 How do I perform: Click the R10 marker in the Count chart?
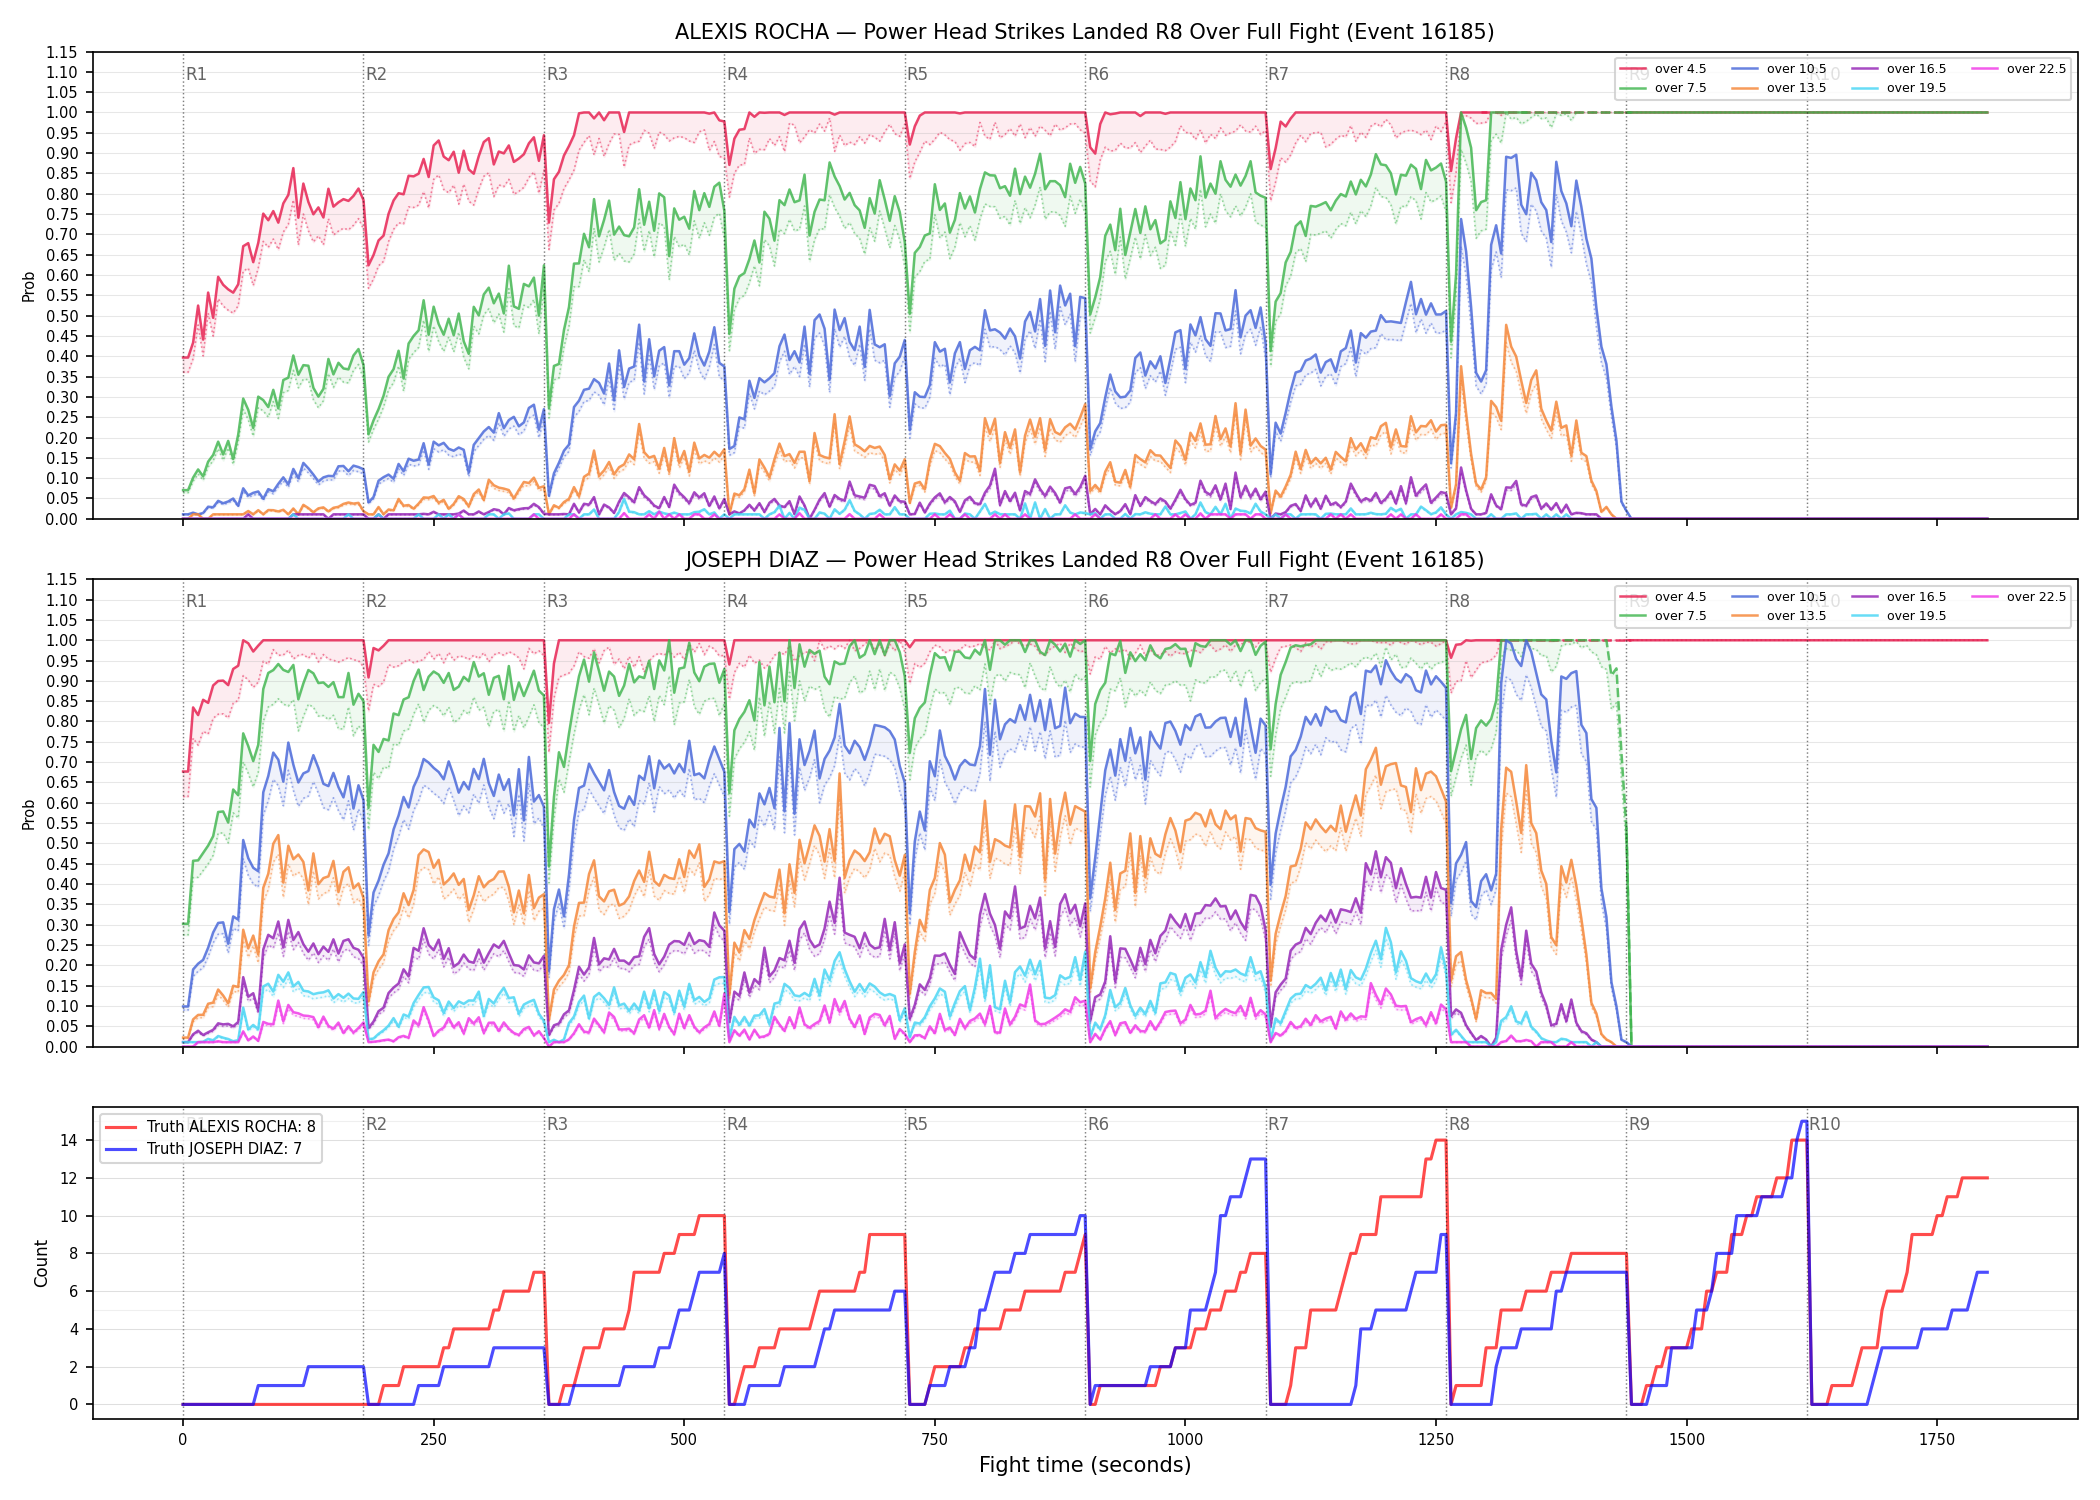pyautogui.click(x=1825, y=1124)
